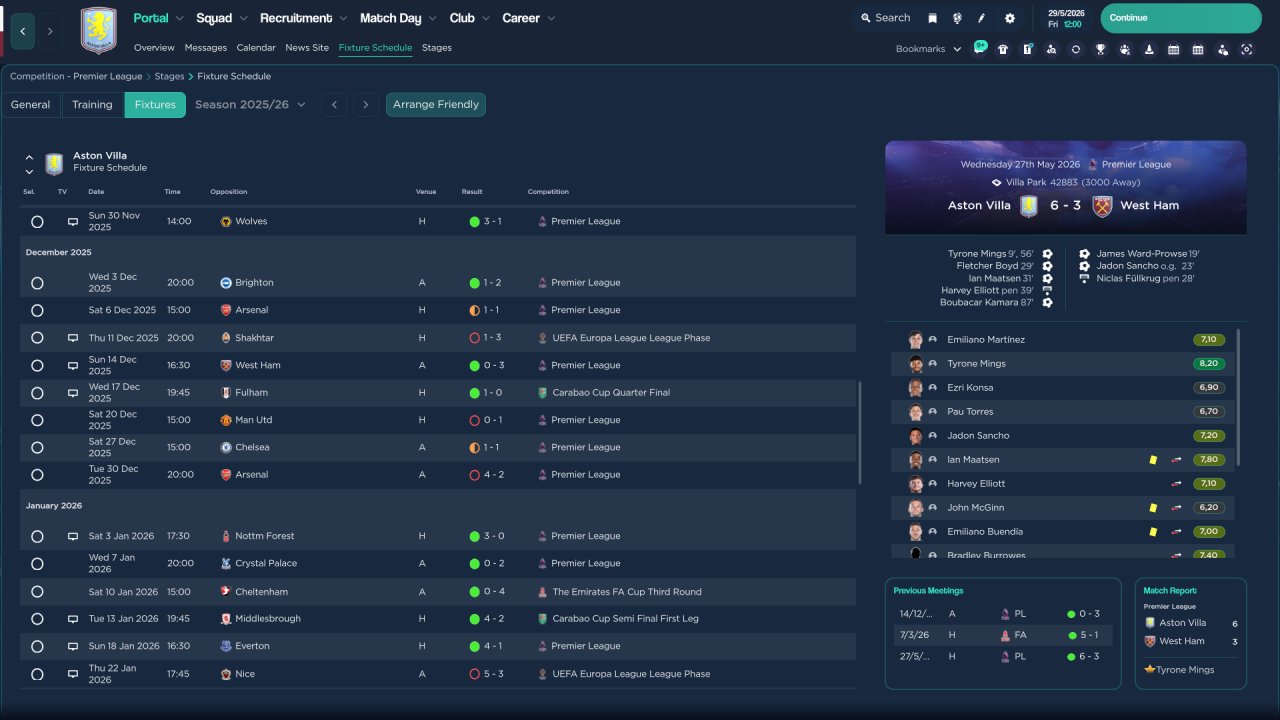The image size is (1280, 720).
Task: Click the Crystal Palace club badge
Action: (226, 563)
